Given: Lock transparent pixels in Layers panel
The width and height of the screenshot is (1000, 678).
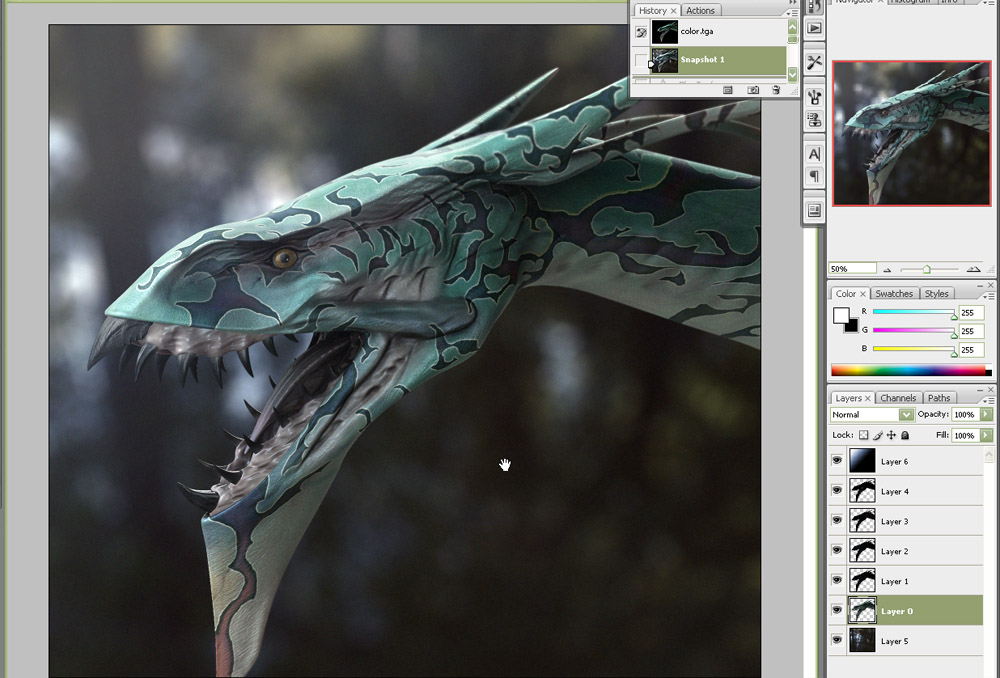Looking at the screenshot, I should pyautogui.click(x=863, y=435).
